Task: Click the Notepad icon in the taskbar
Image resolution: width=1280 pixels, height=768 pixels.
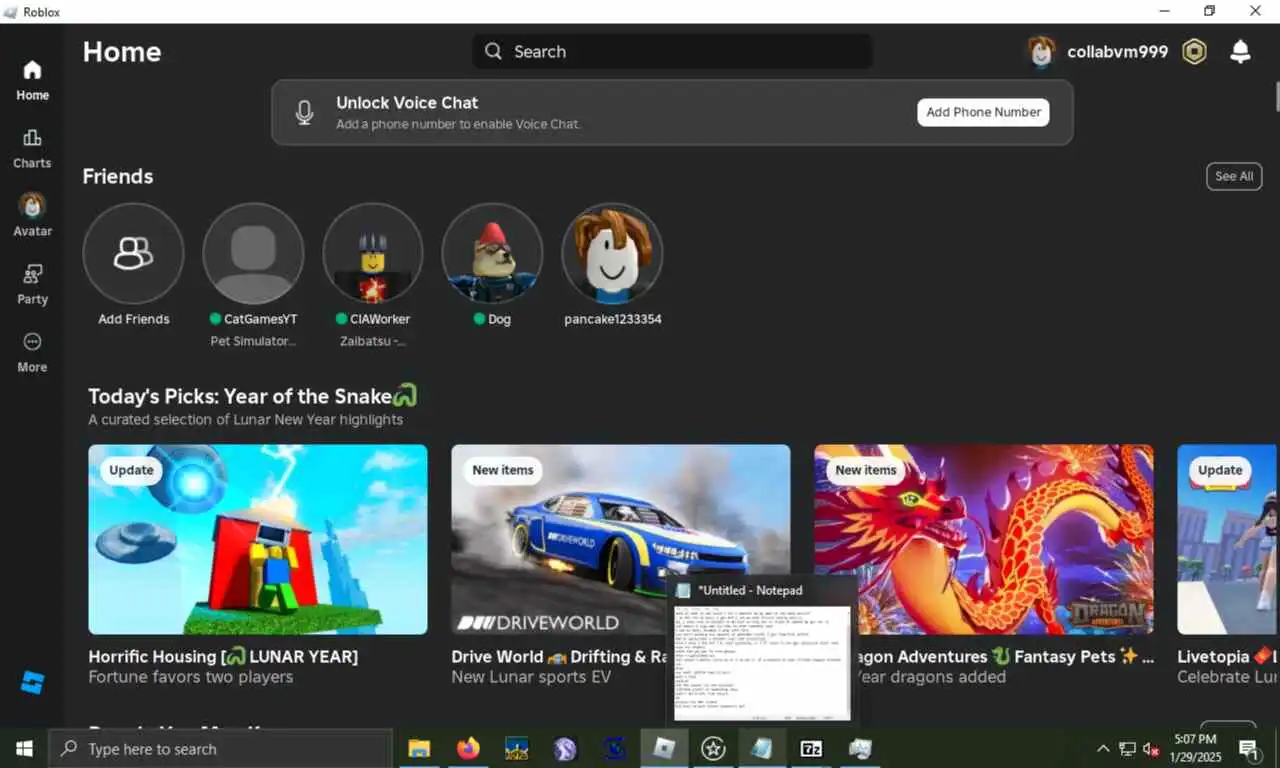Action: coord(762,749)
